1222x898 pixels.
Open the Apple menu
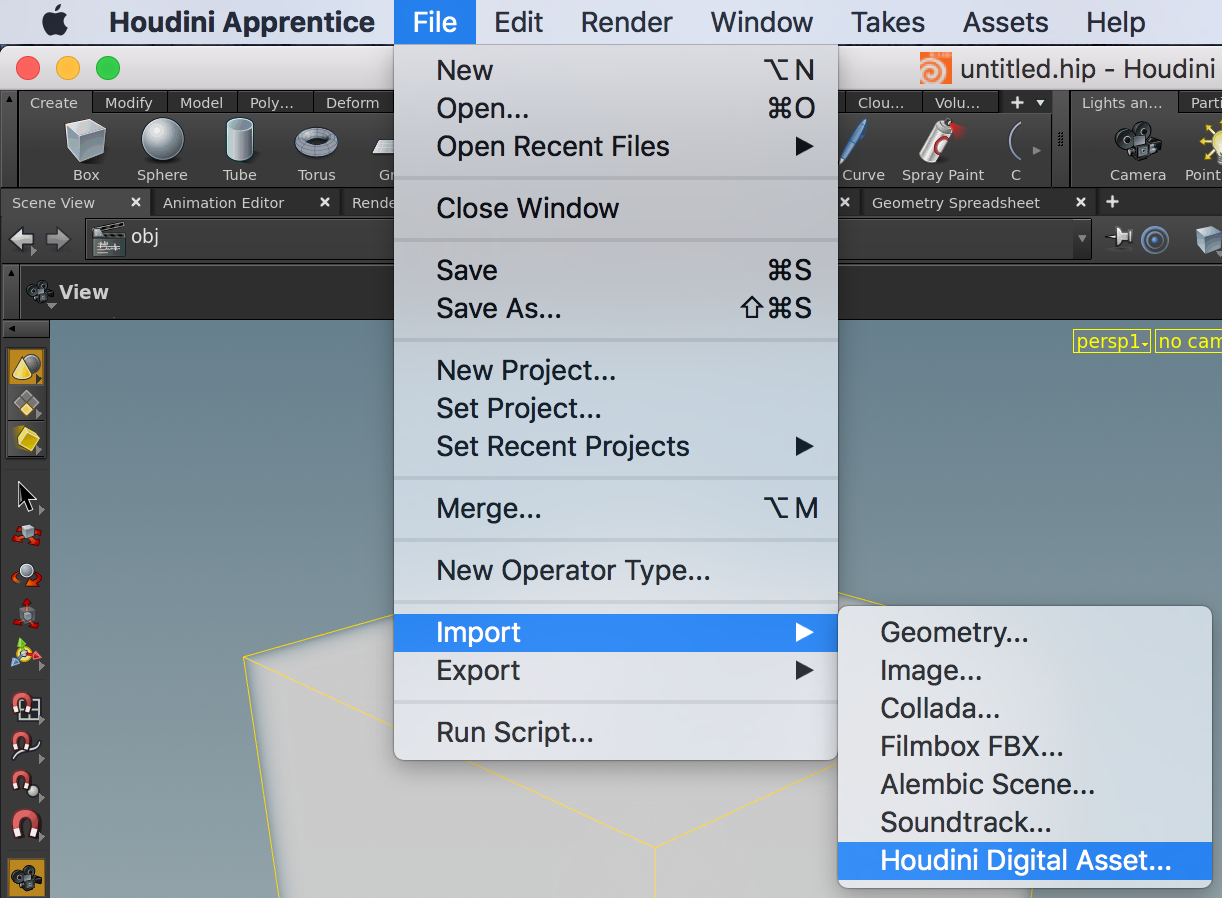(54, 22)
